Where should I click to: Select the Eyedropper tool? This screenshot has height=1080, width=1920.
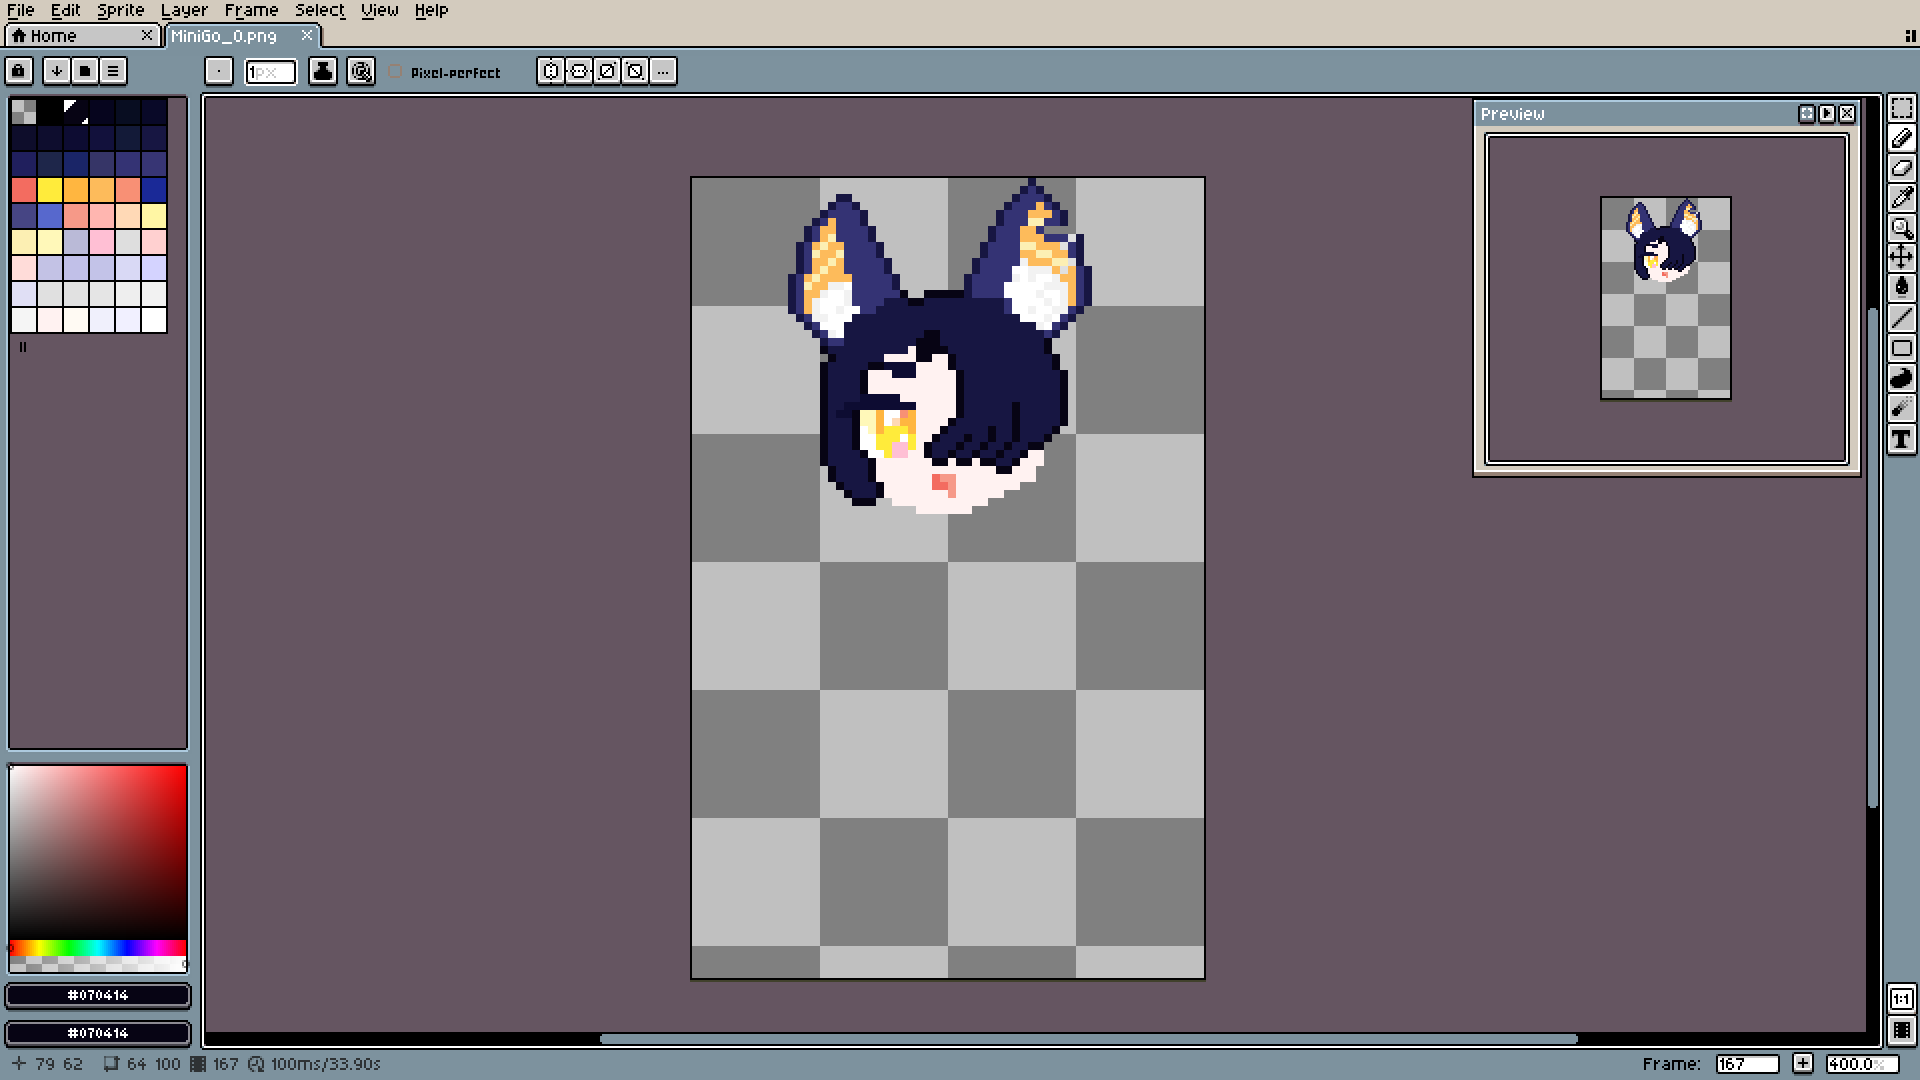[1901, 198]
